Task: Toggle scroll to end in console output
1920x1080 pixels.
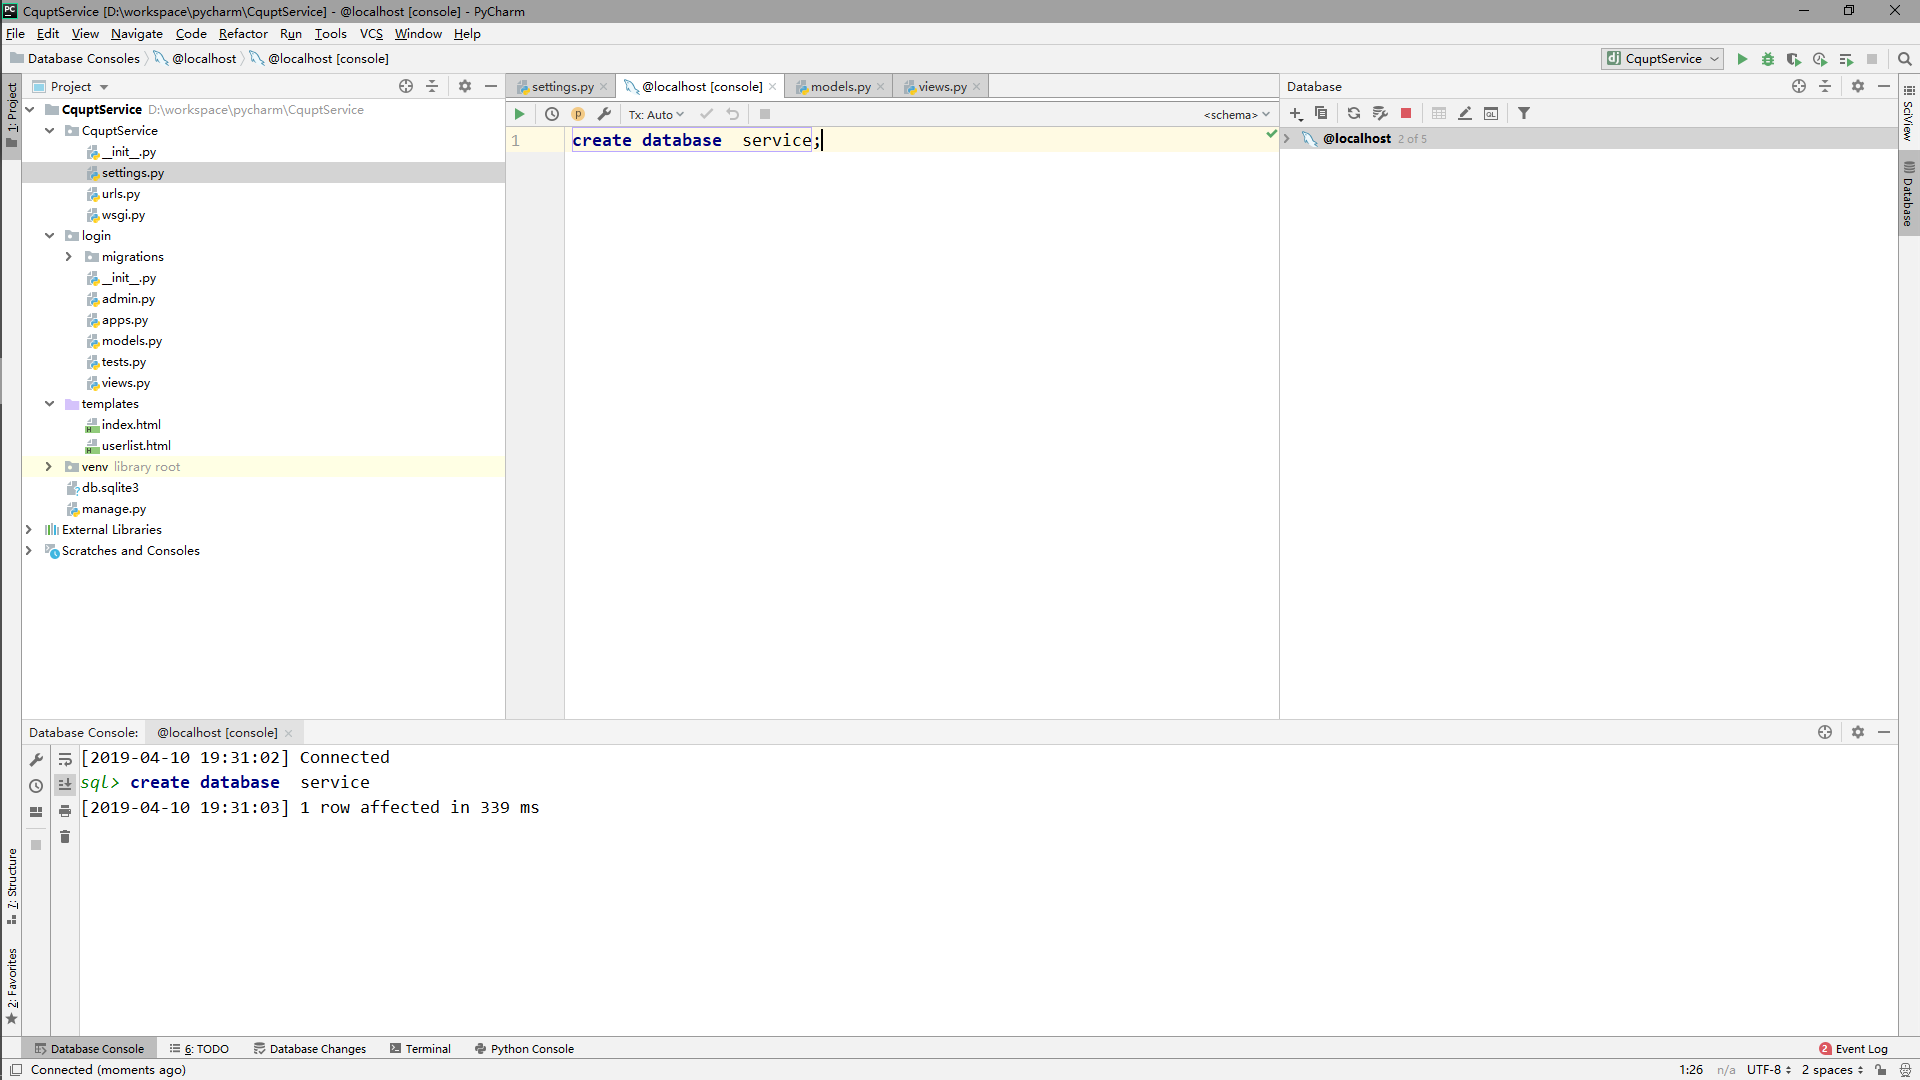Action: coord(65,785)
